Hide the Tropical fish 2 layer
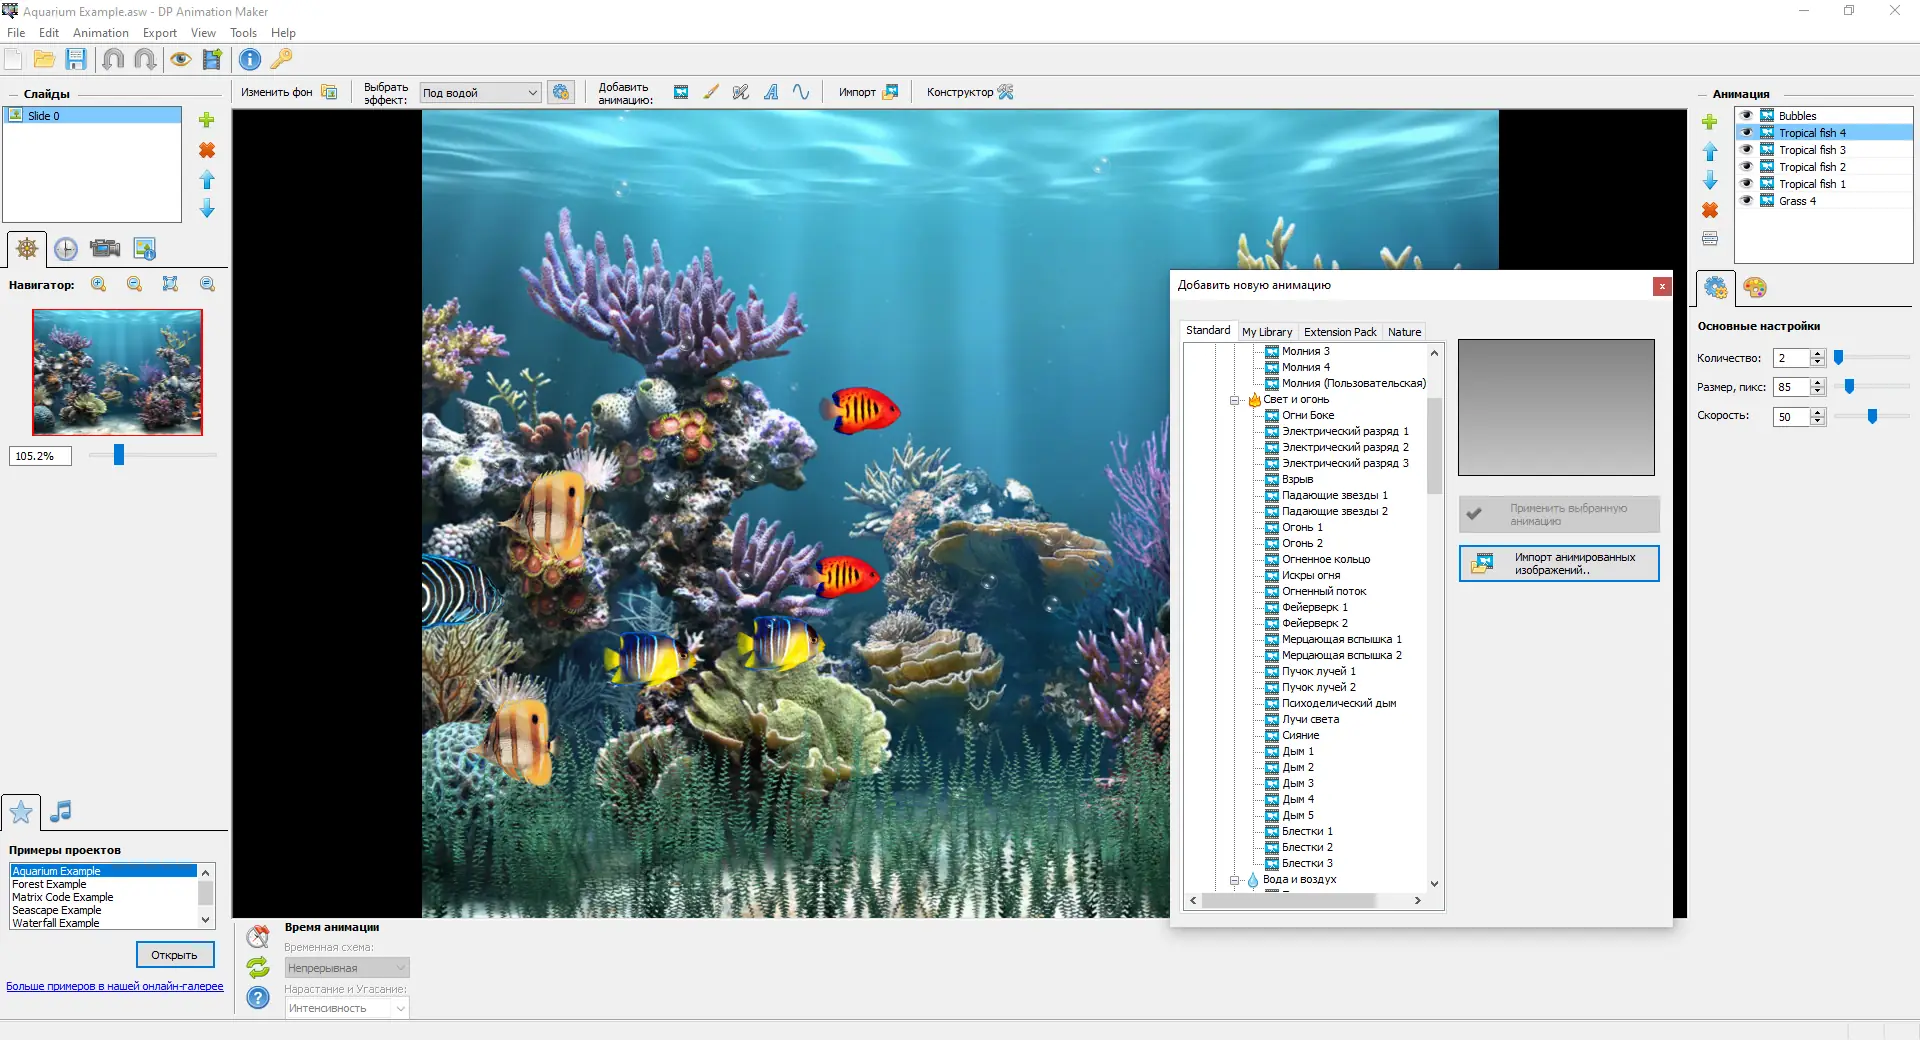This screenshot has height=1040, width=1920. 1746,166
